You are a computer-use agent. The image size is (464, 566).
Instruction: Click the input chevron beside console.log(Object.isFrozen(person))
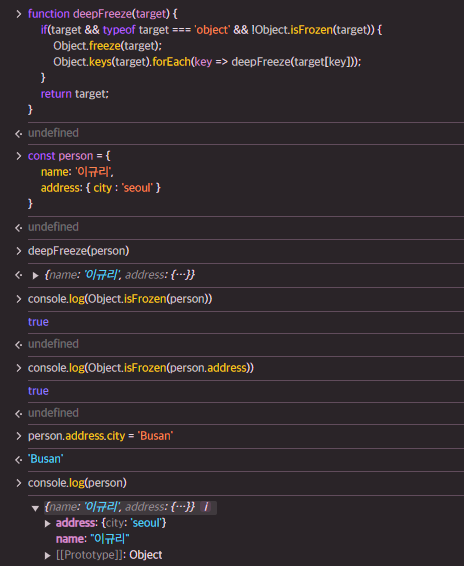tap(18, 299)
